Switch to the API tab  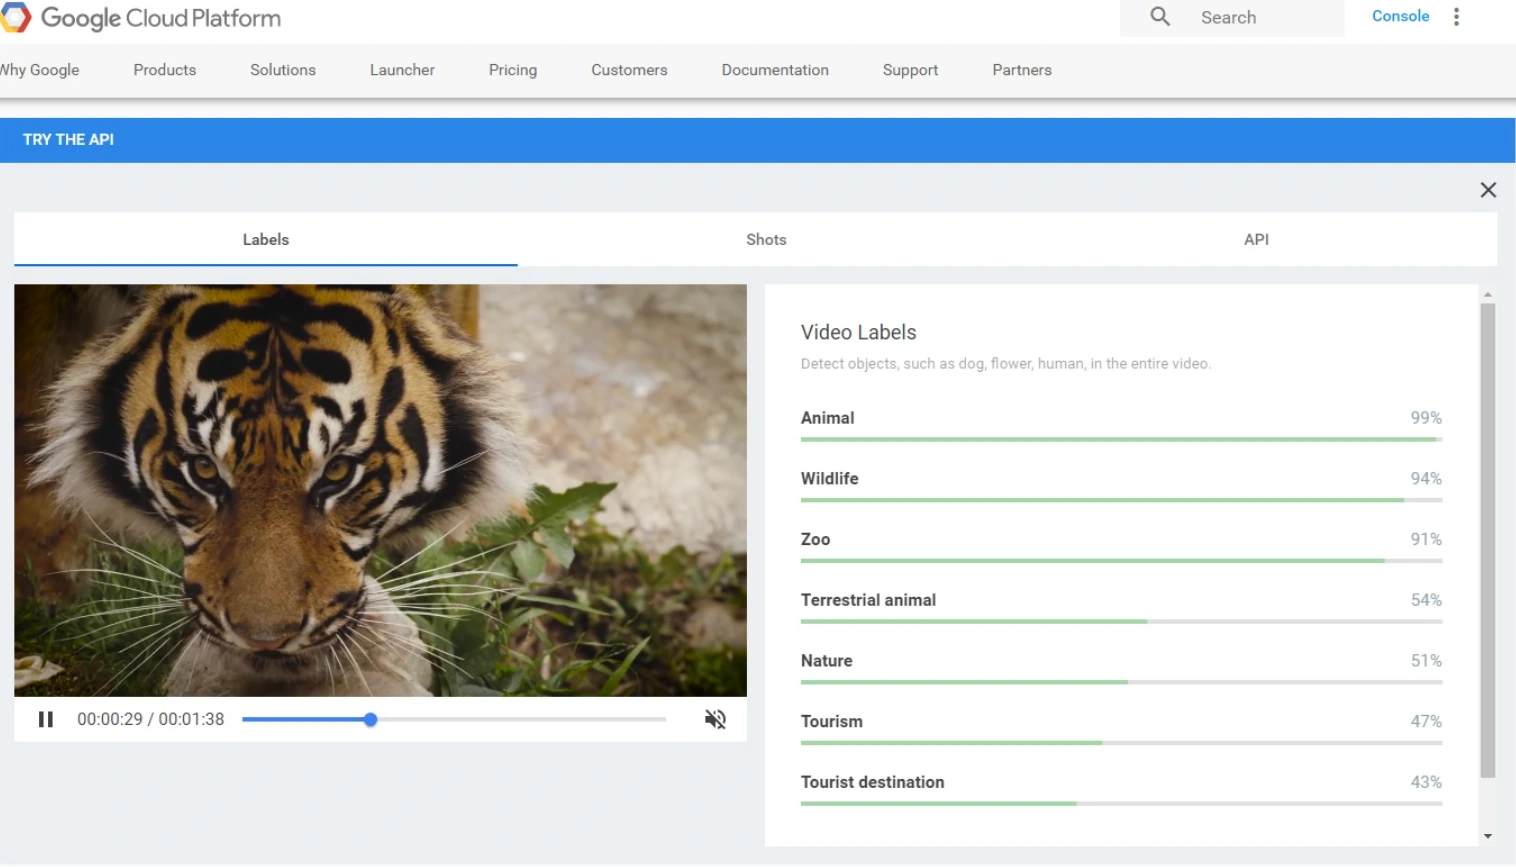pos(1256,240)
